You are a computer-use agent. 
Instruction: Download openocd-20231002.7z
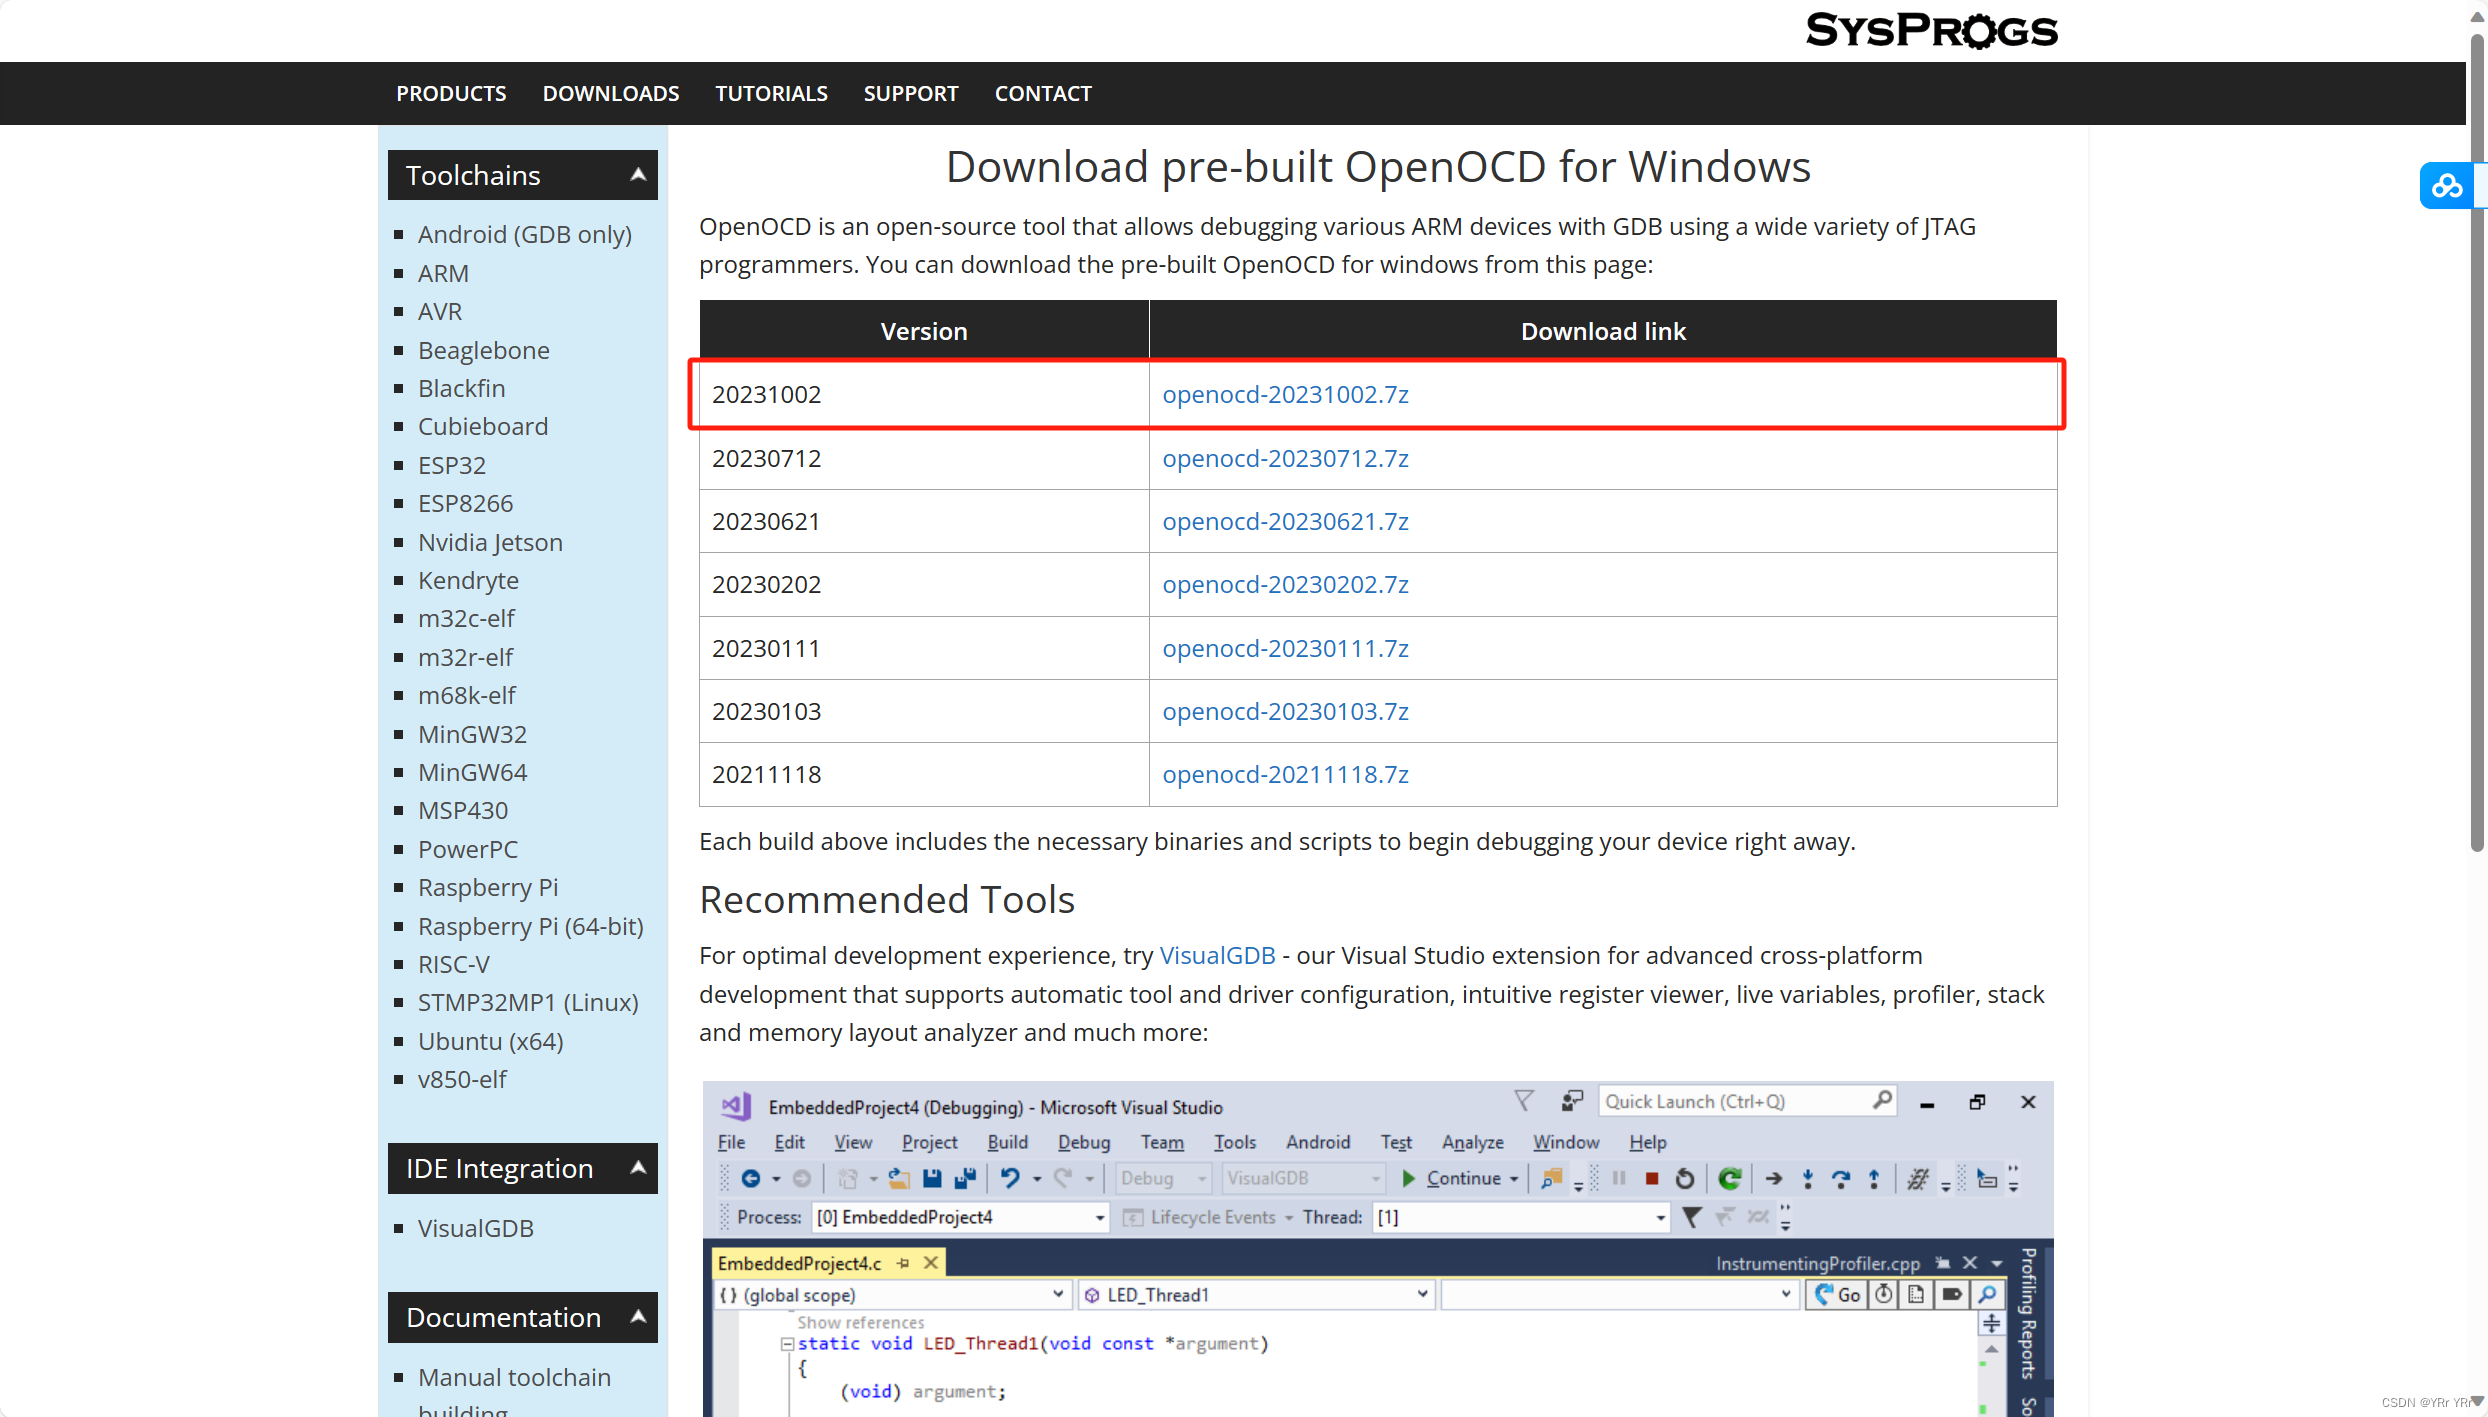click(1285, 394)
